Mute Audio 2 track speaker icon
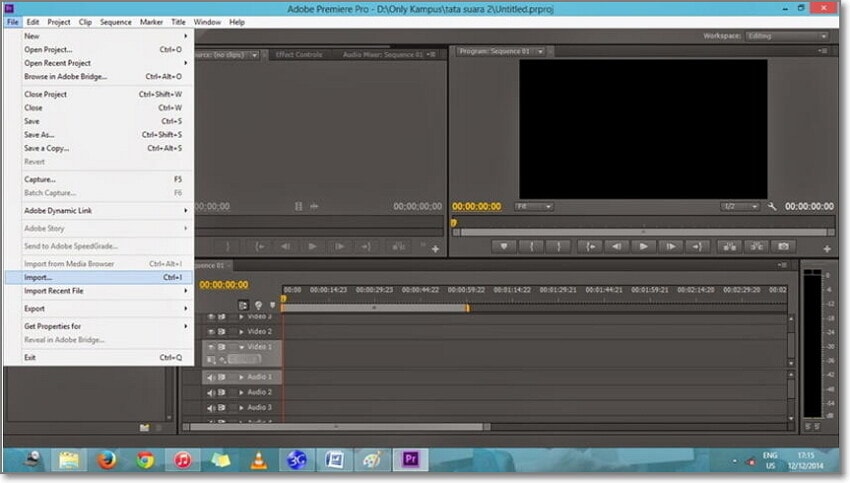The height and width of the screenshot is (483, 850). click(x=211, y=392)
